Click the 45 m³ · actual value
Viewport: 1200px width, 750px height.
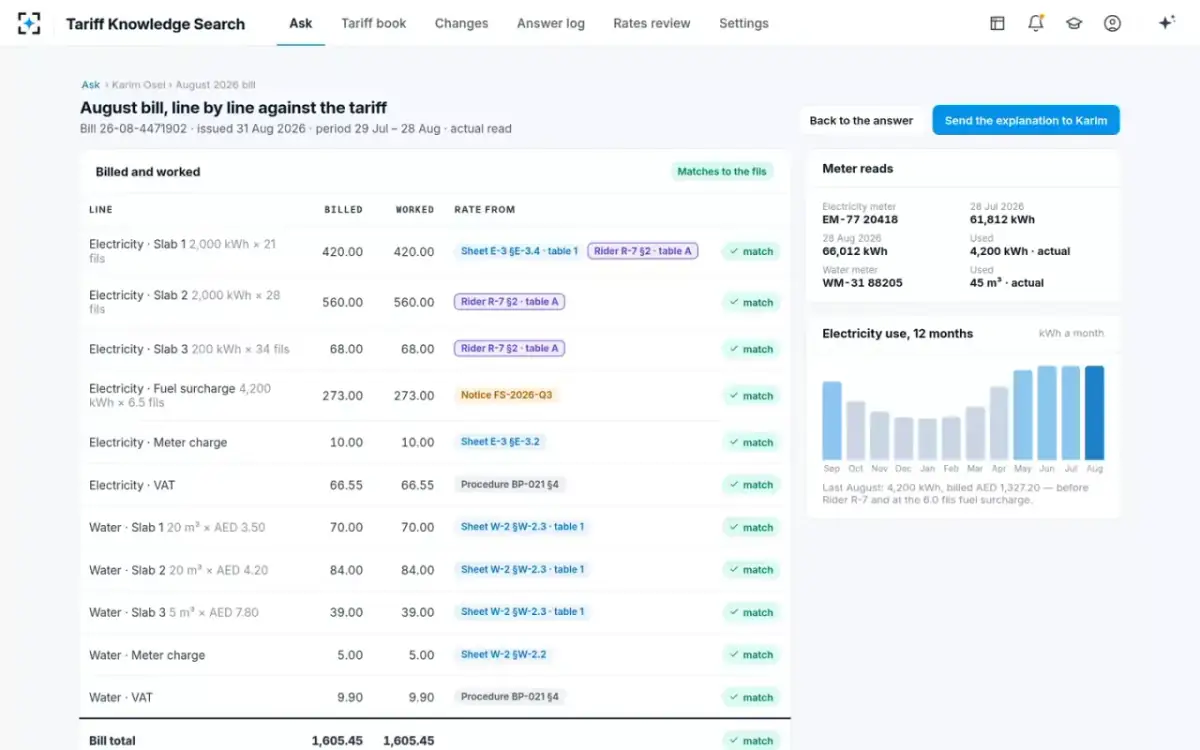(1007, 283)
